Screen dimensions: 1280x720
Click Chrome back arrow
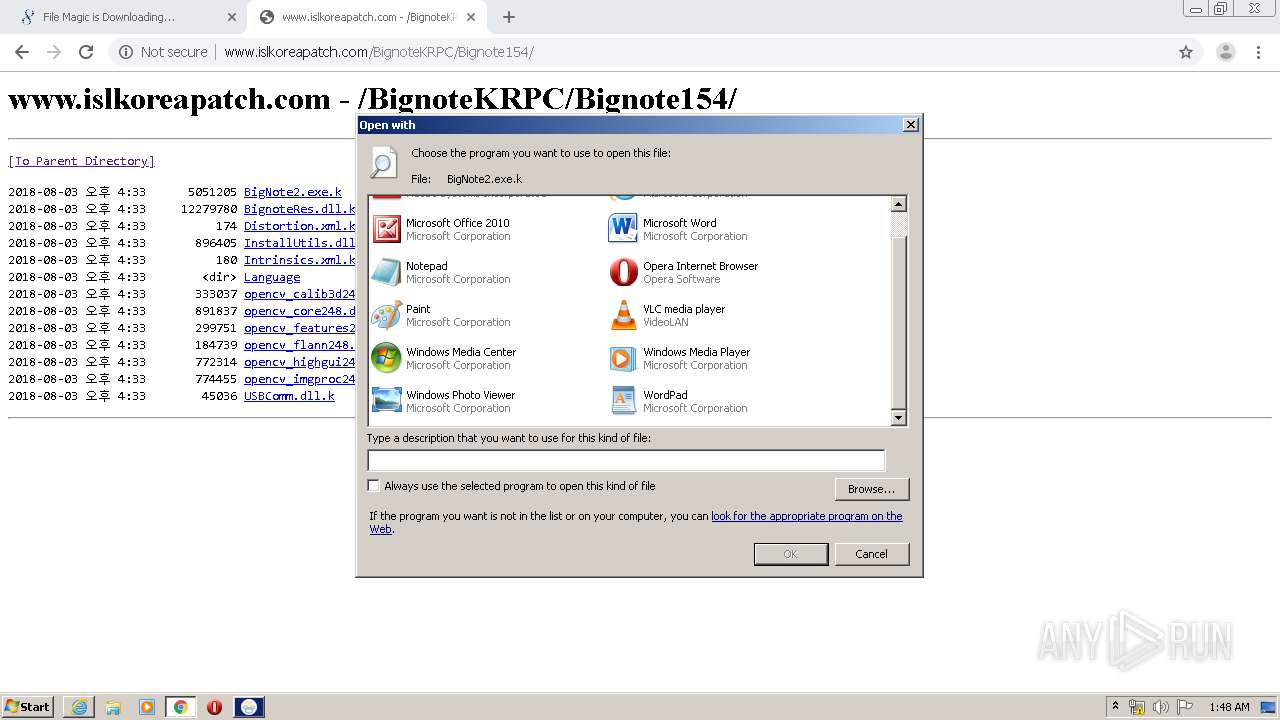coord(22,52)
